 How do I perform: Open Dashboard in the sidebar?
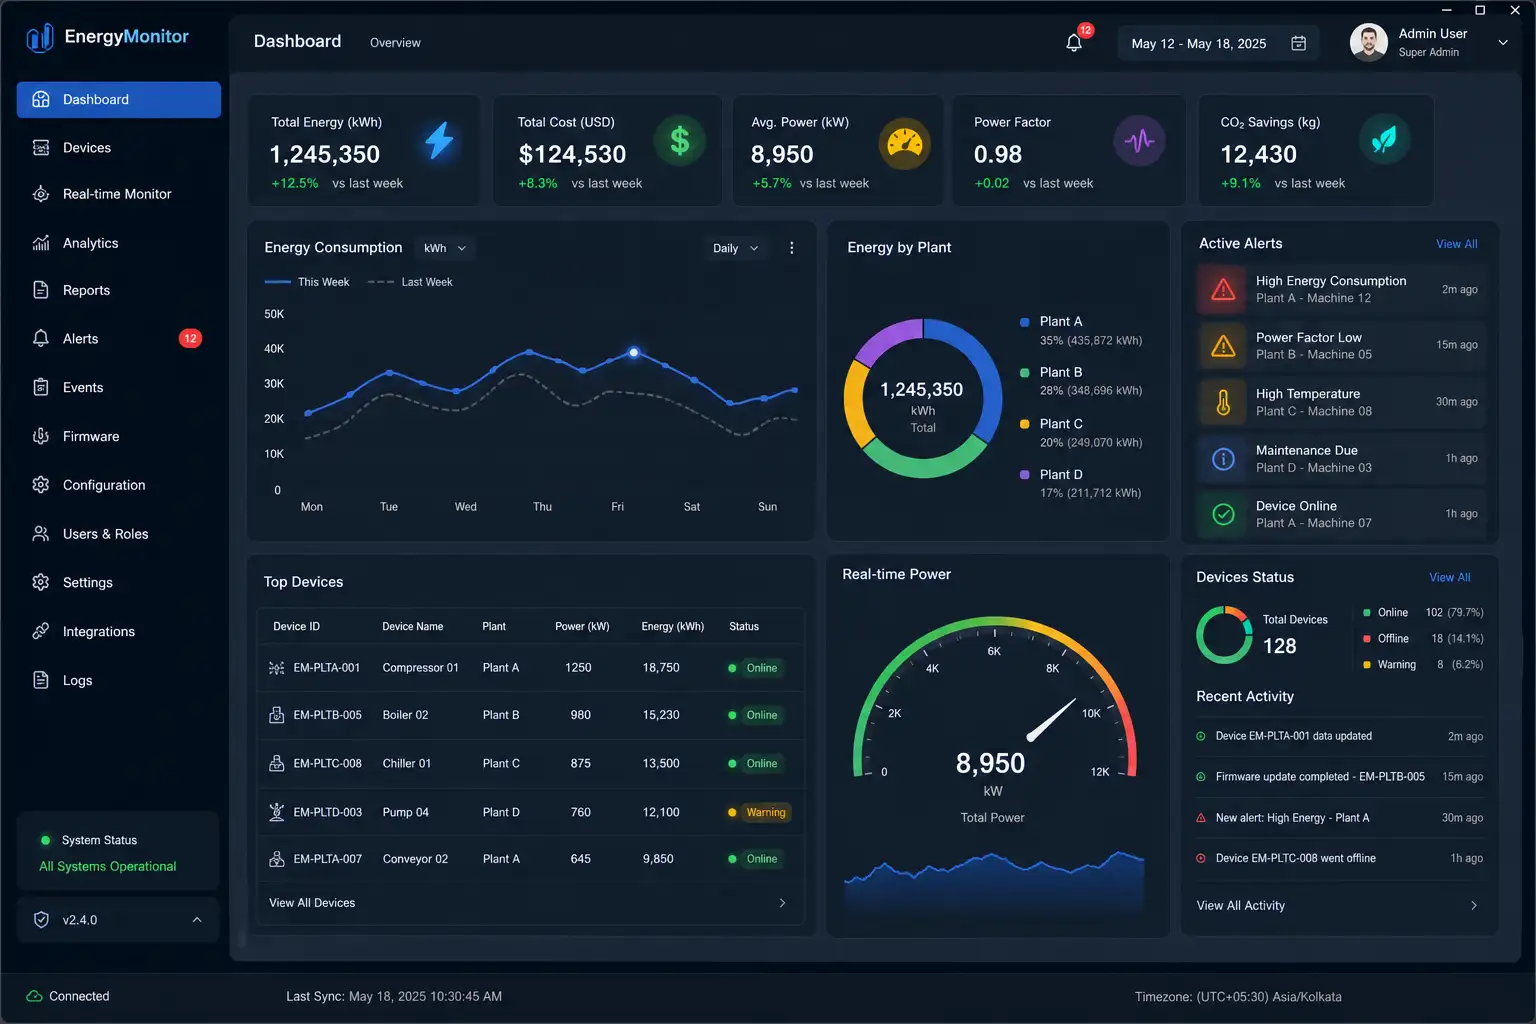click(119, 100)
